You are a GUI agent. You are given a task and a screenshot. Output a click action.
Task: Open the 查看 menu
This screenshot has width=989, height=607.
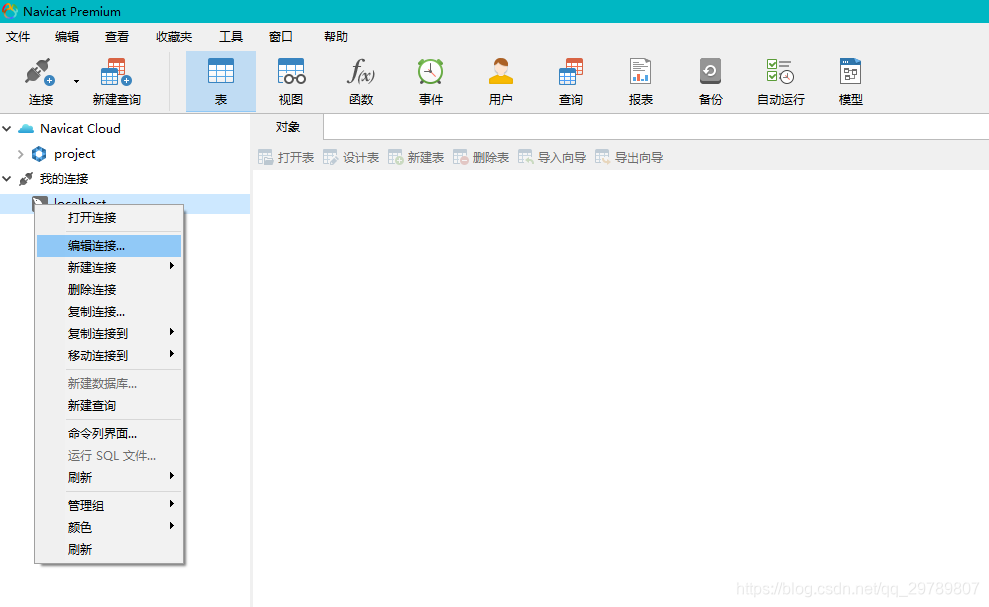(x=117, y=37)
